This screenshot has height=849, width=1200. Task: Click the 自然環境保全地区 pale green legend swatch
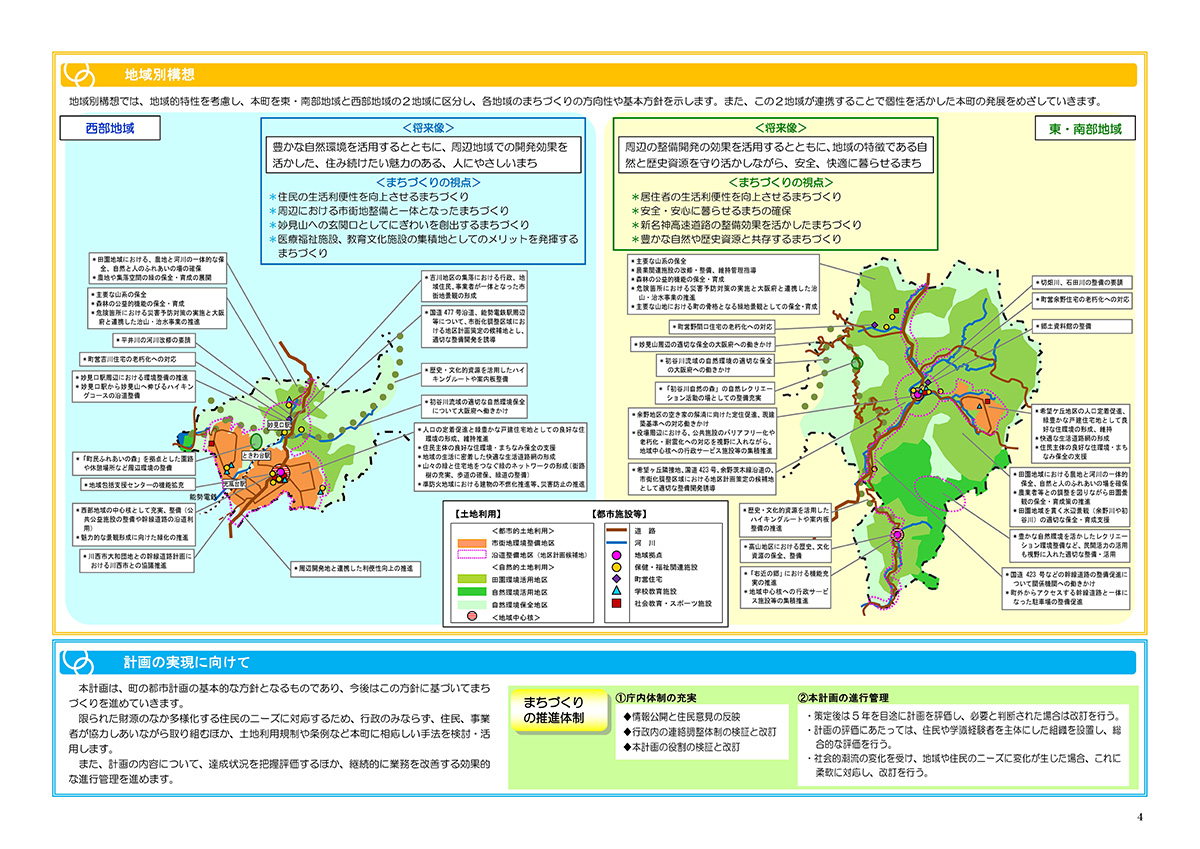click(x=471, y=604)
